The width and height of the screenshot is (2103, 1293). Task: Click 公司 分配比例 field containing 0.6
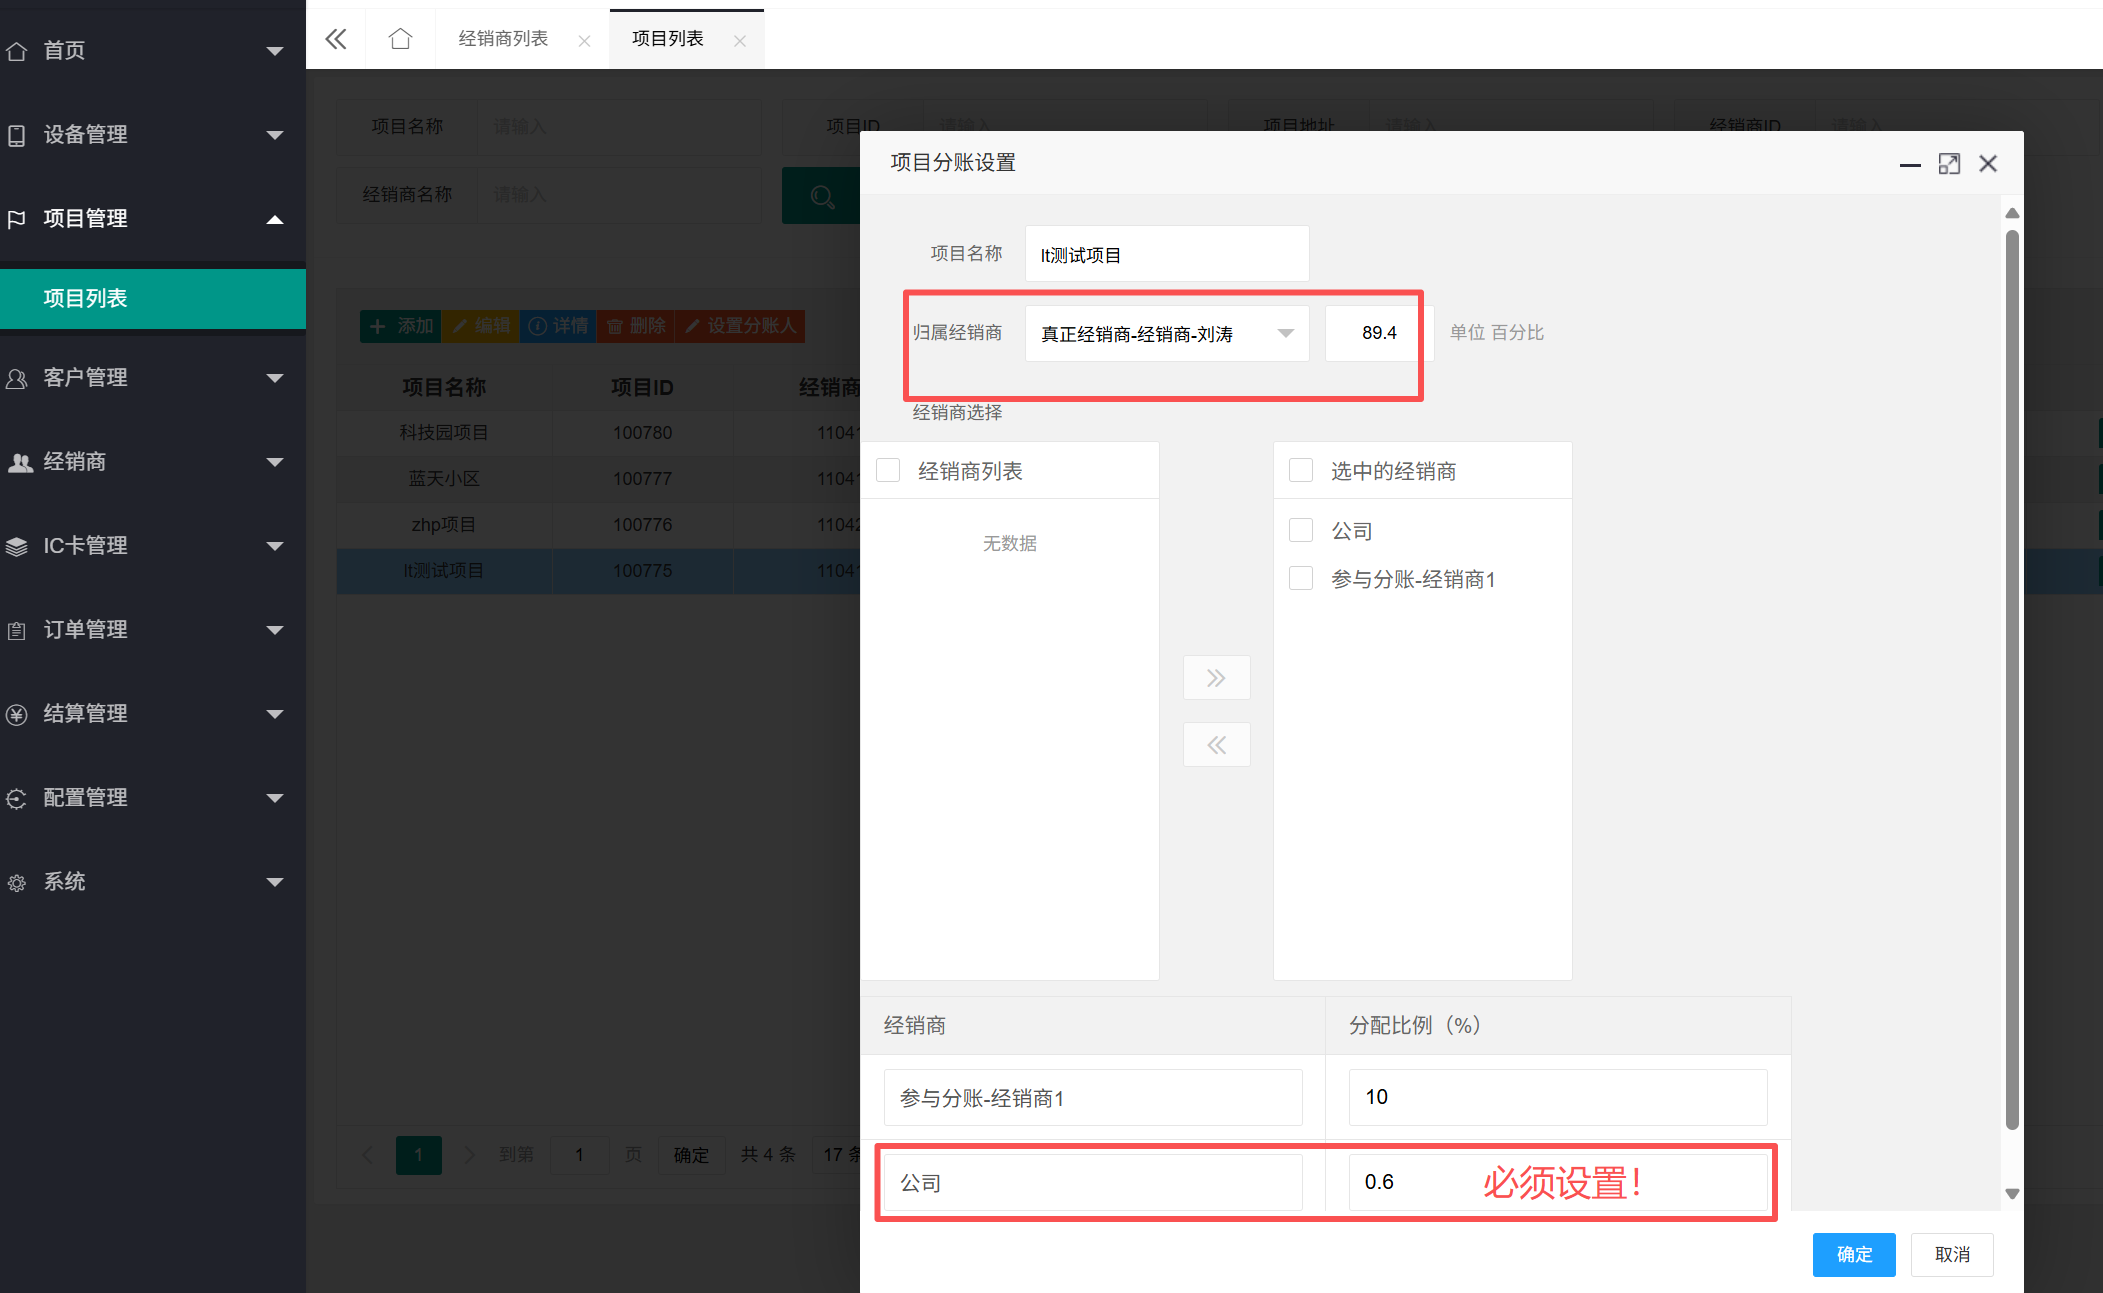click(x=1557, y=1182)
